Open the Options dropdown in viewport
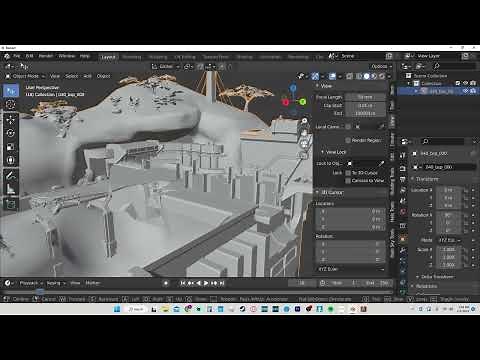480x360 pixels. (x=382, y=66)
